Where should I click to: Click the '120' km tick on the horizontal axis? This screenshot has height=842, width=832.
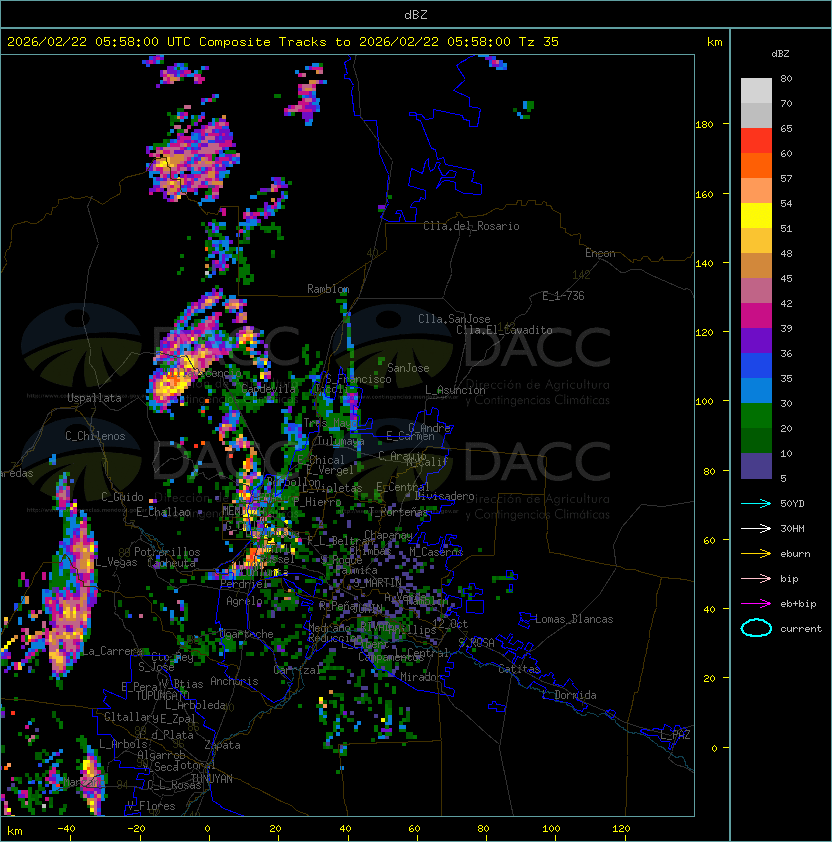point(621,829)
